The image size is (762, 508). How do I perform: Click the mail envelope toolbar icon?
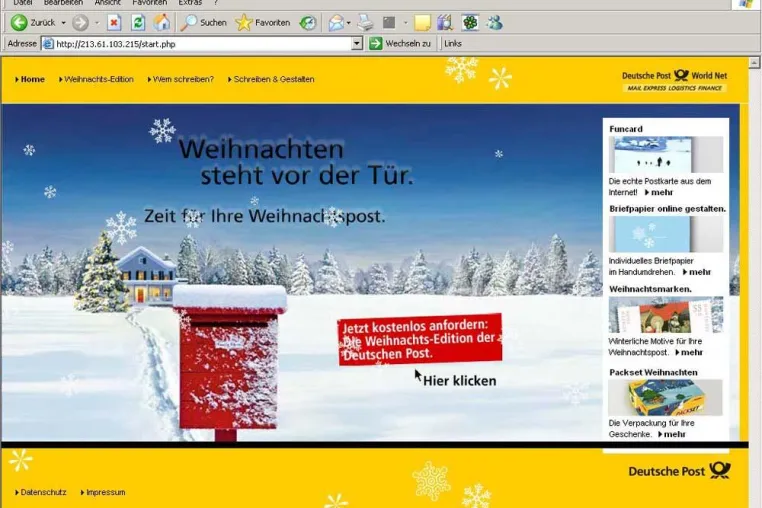pyautogui.click(x=336, y=22)
